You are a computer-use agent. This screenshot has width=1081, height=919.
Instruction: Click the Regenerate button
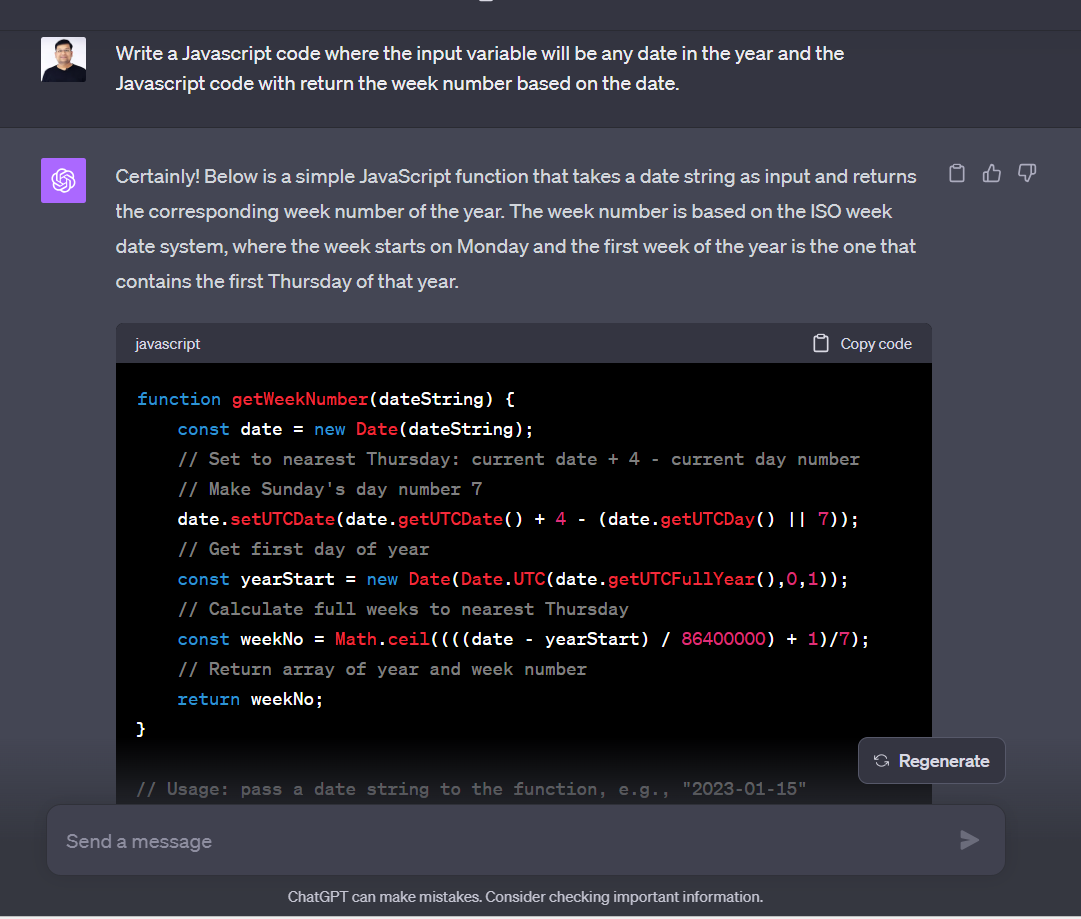[x=931, y=760]
